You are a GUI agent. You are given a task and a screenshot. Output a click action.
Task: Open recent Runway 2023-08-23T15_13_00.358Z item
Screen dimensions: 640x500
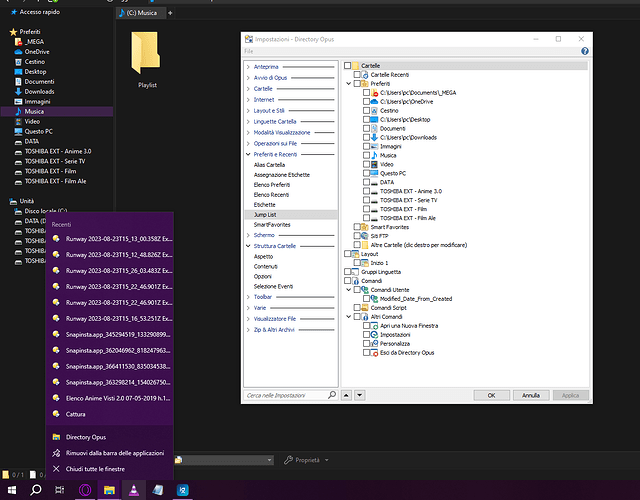(x=109, y=239)
